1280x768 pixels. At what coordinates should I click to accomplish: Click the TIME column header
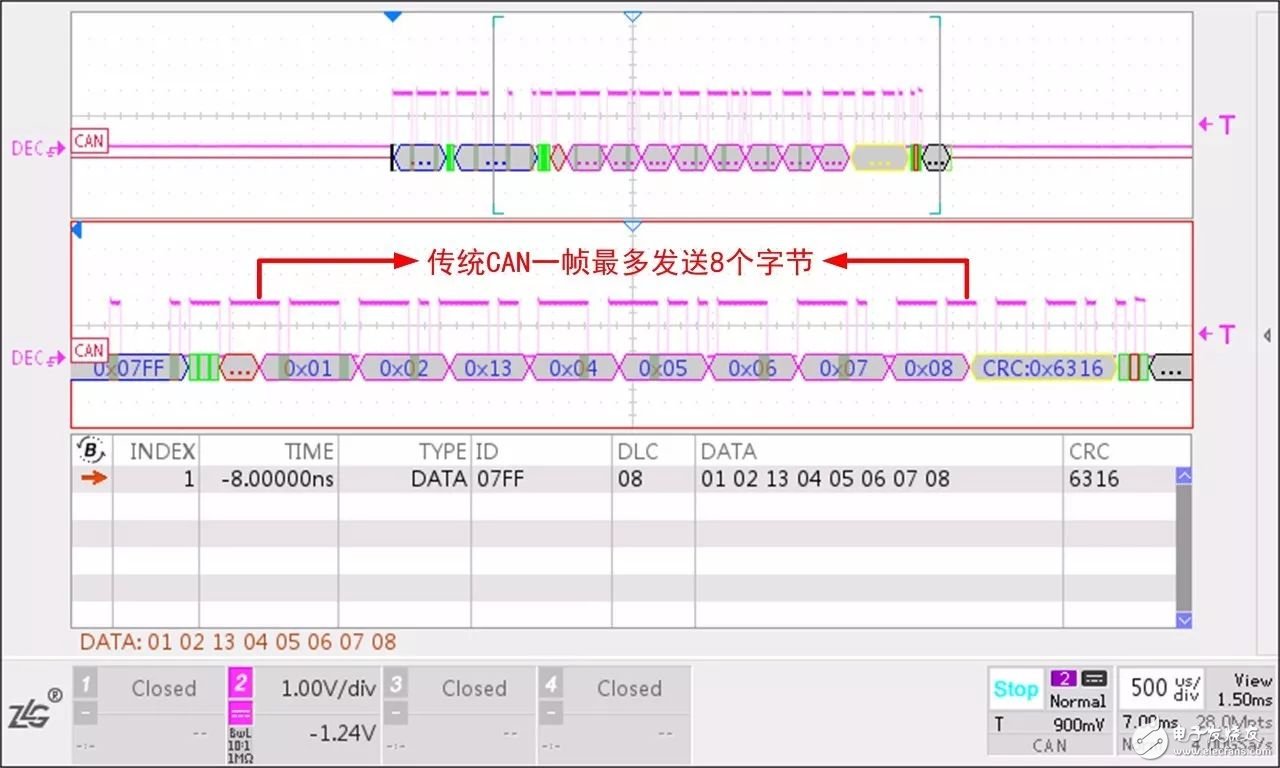pos(308,451)
